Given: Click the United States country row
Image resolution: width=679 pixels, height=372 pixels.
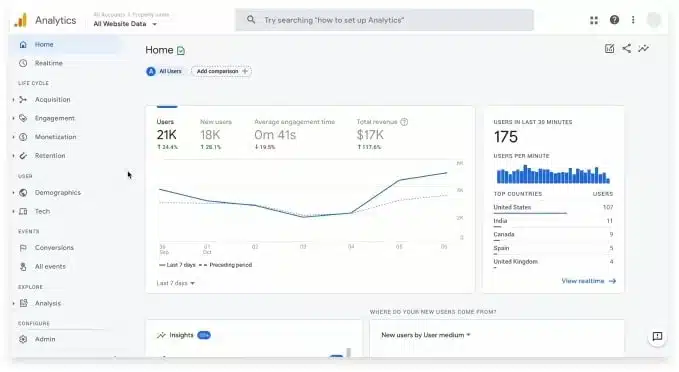Looking at the screenshot, I should (553, 209).
